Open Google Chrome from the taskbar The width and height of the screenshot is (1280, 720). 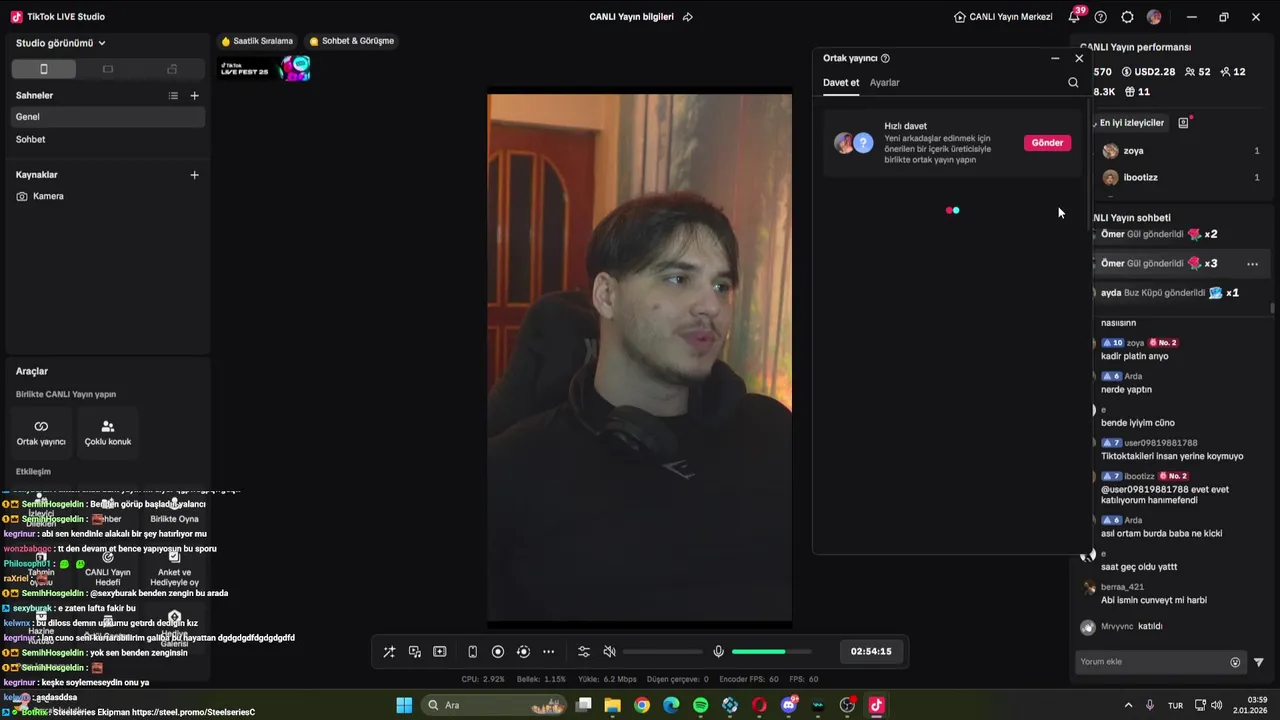pyautogui.click(x=642, y=705)
